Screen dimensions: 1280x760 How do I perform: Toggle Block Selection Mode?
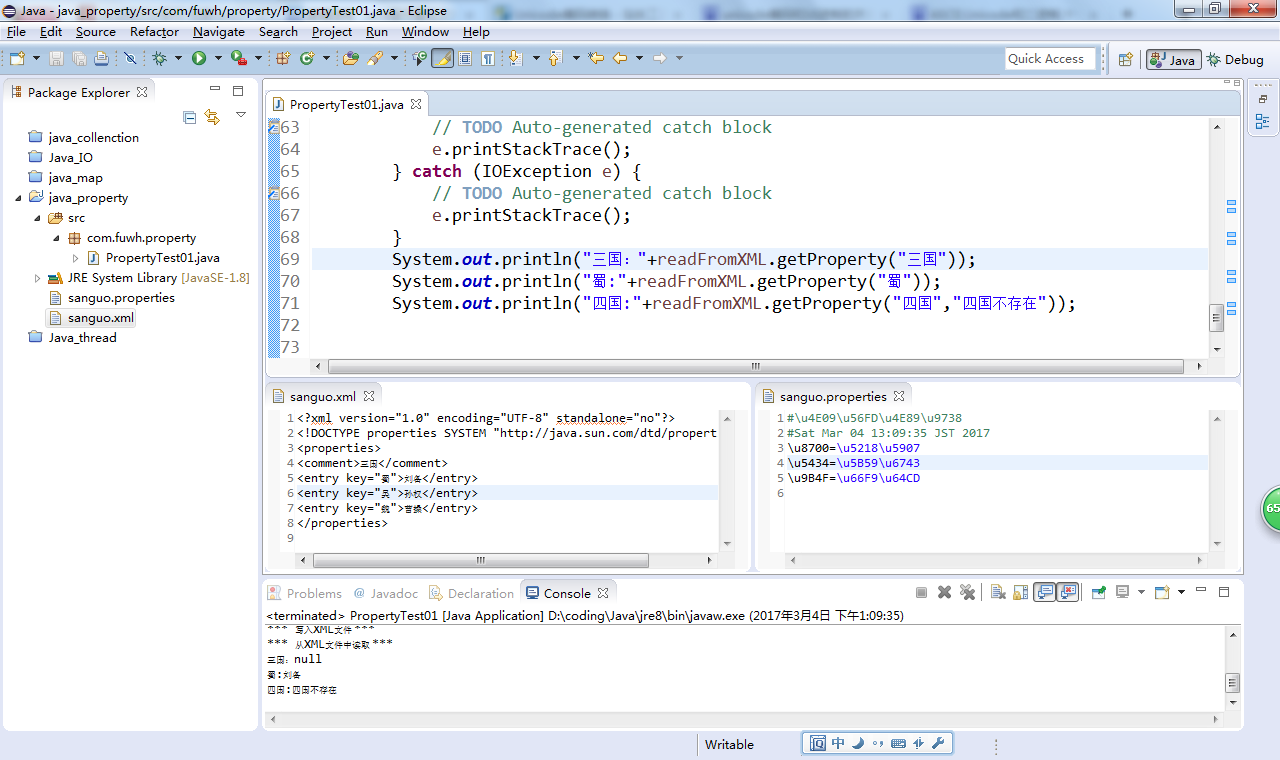click(465, 58)
